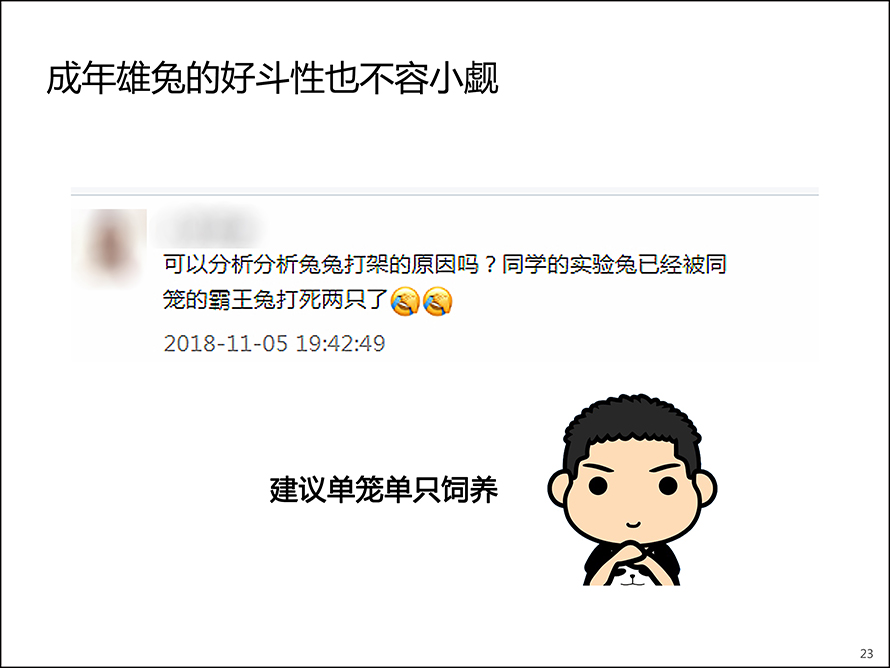The height and width of the screenshot is (668, 890).
Task: Select the bold text 建议单笼单只饲养
Action: pos(384,490)
